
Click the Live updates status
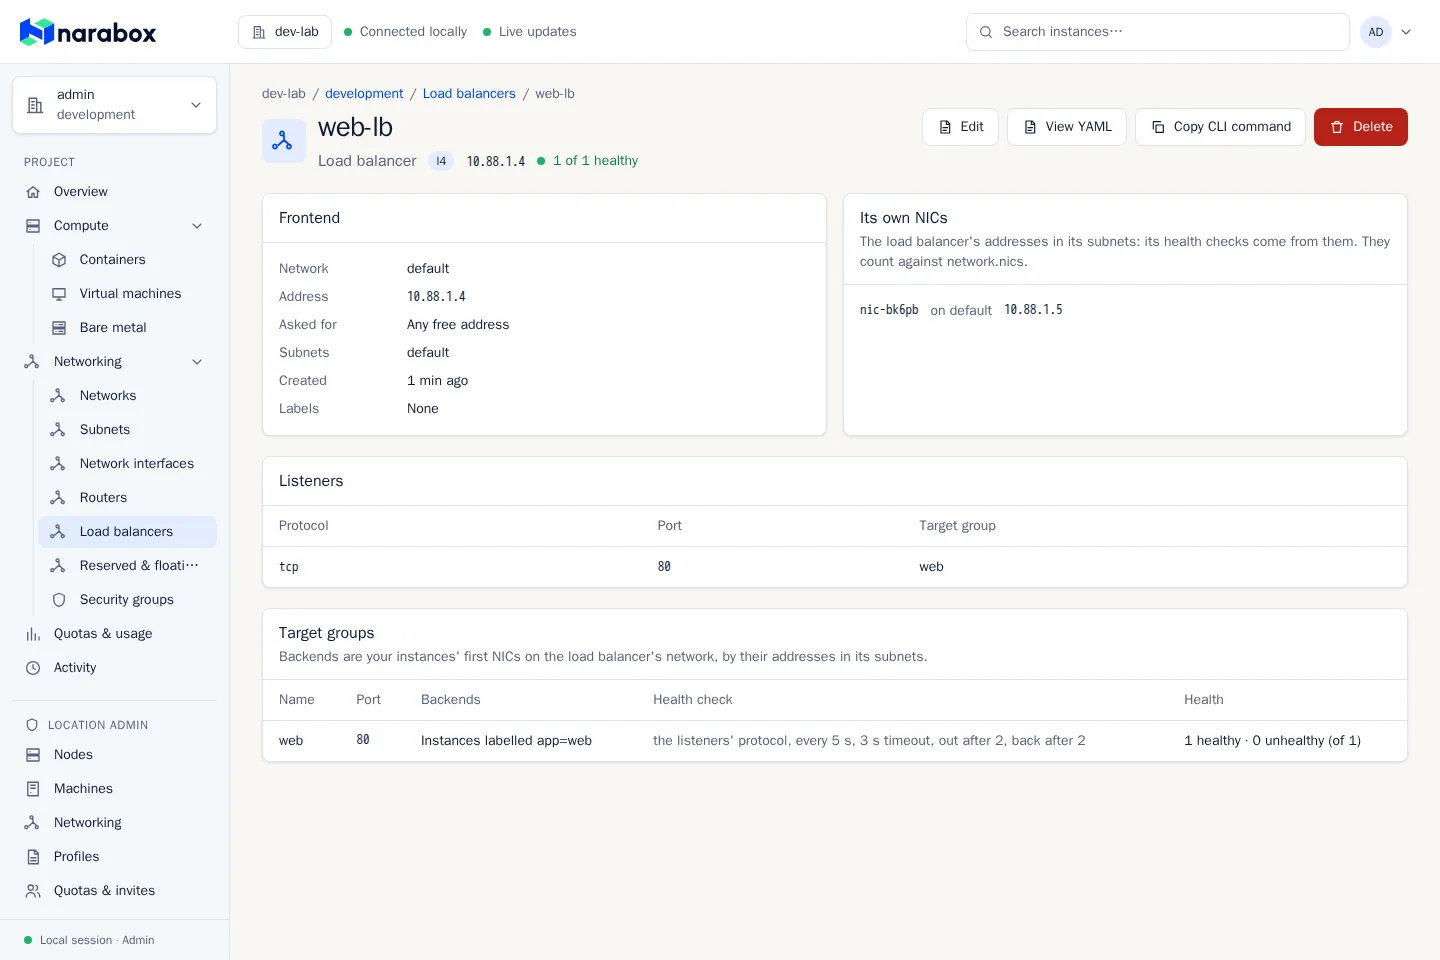529,32
